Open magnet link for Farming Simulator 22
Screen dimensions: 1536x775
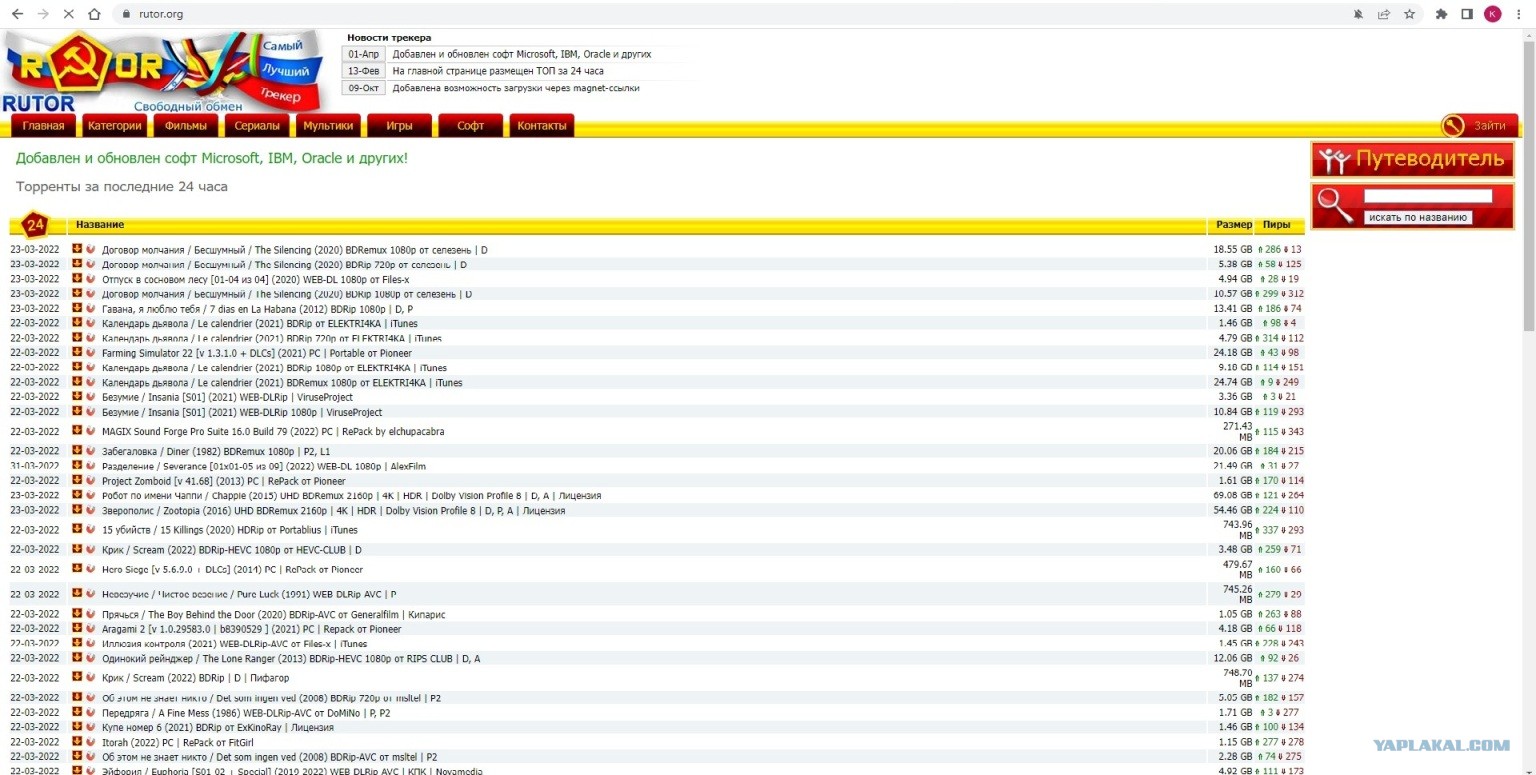(x=90, y=352)
